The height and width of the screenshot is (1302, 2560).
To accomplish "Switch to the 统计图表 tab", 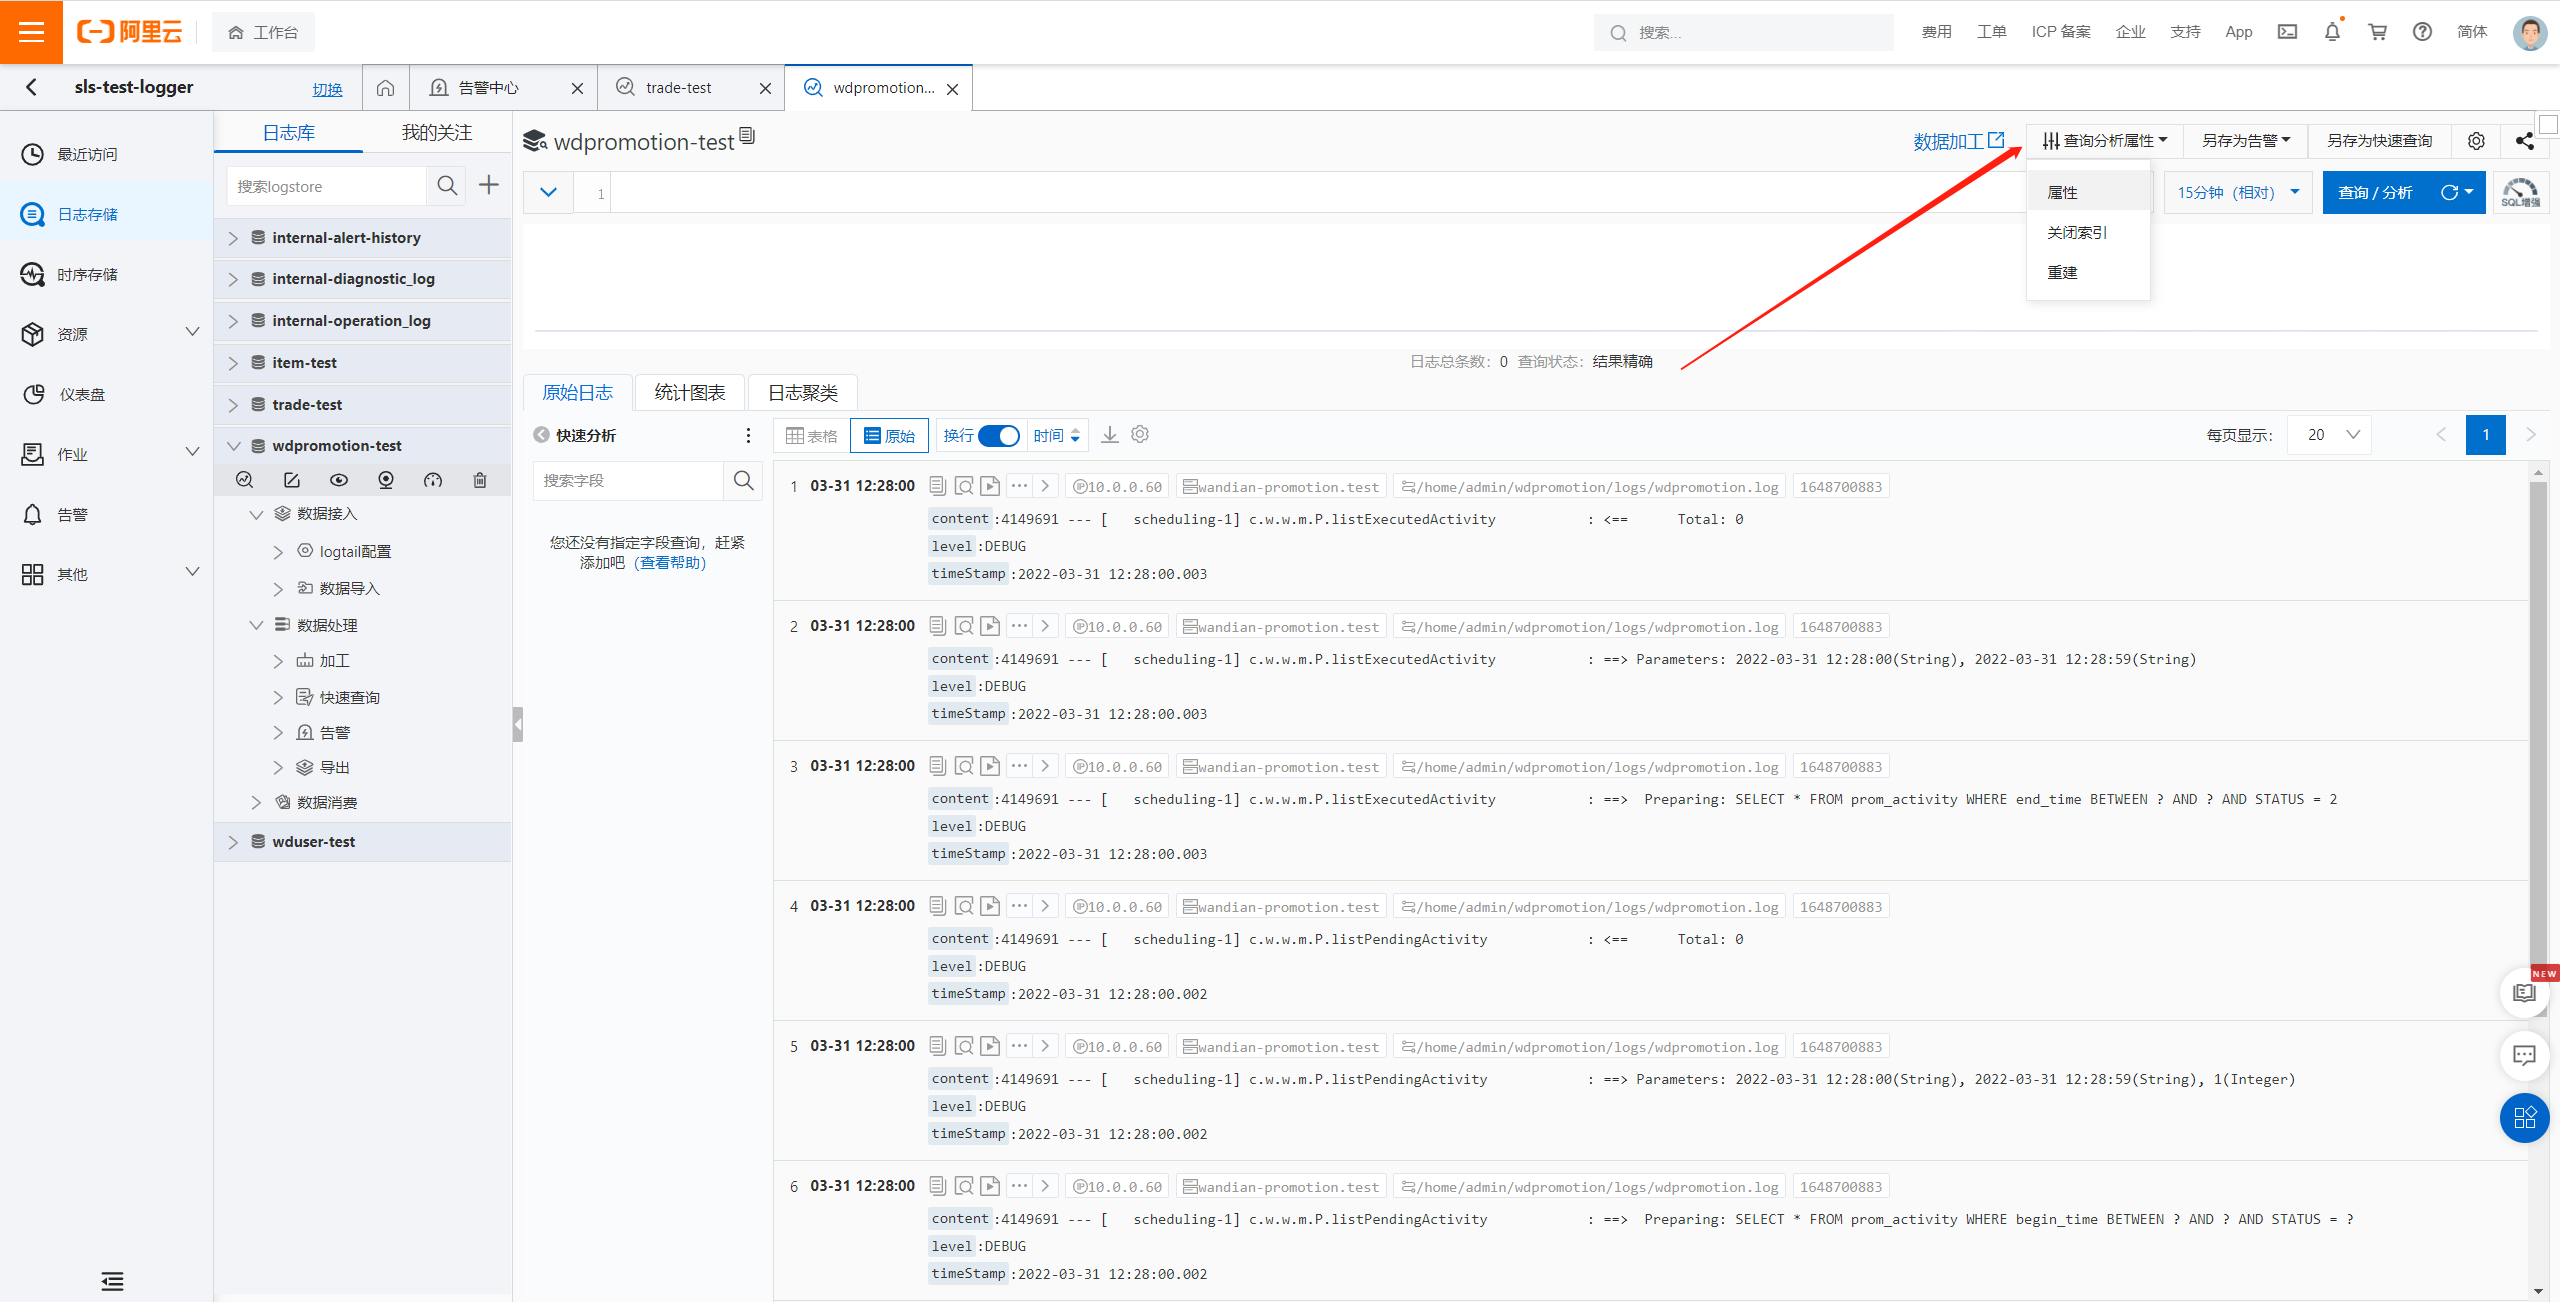I will [x=690, y=393].
